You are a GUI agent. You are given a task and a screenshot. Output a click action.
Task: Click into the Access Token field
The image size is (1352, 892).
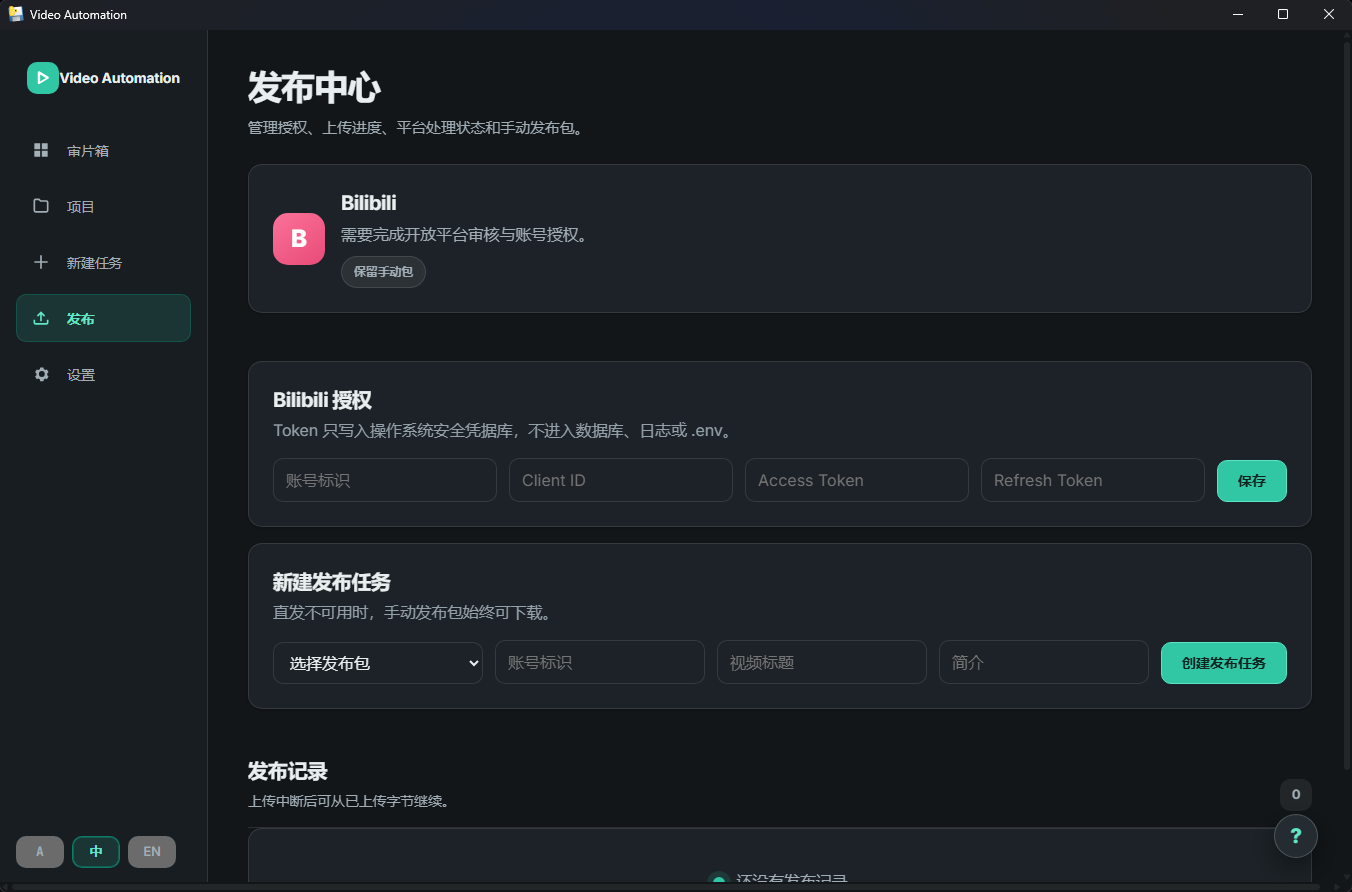click(857, 480)
